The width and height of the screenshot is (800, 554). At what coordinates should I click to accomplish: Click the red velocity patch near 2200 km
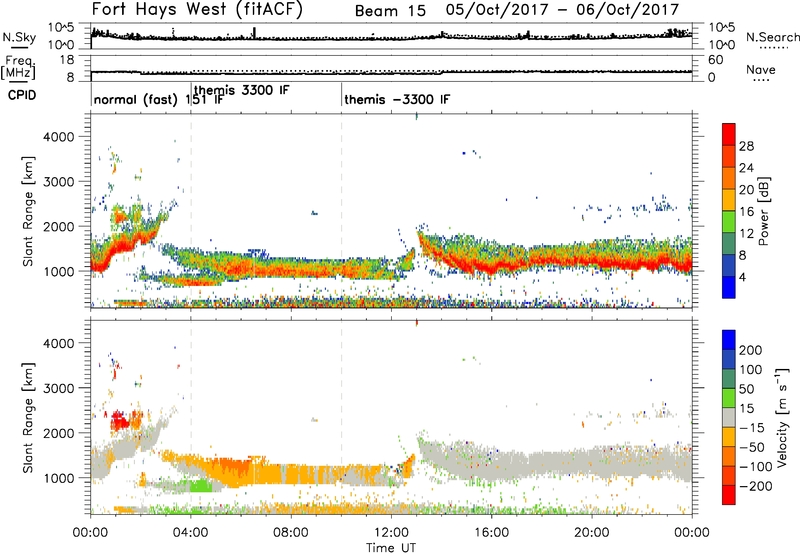click(x=119, y=422)
